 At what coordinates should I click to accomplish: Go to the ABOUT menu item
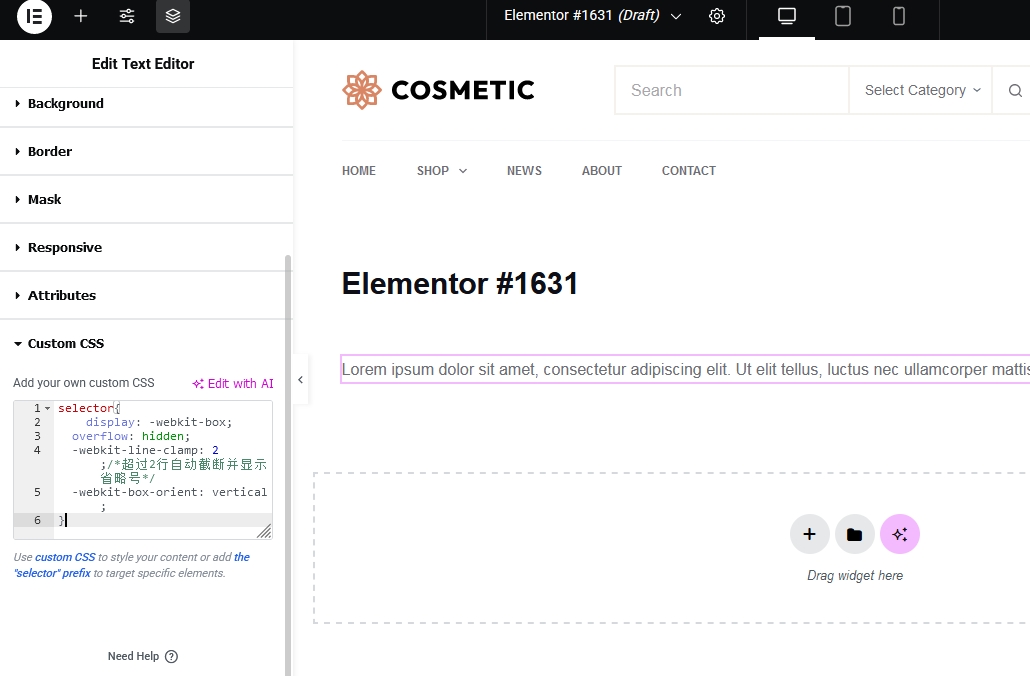tap(602, 171)
